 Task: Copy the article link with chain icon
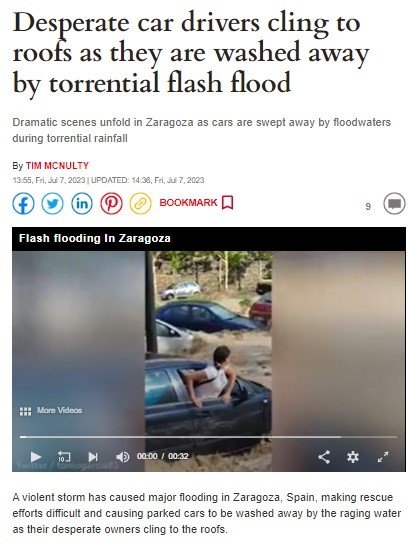click(x=141, y=203)
